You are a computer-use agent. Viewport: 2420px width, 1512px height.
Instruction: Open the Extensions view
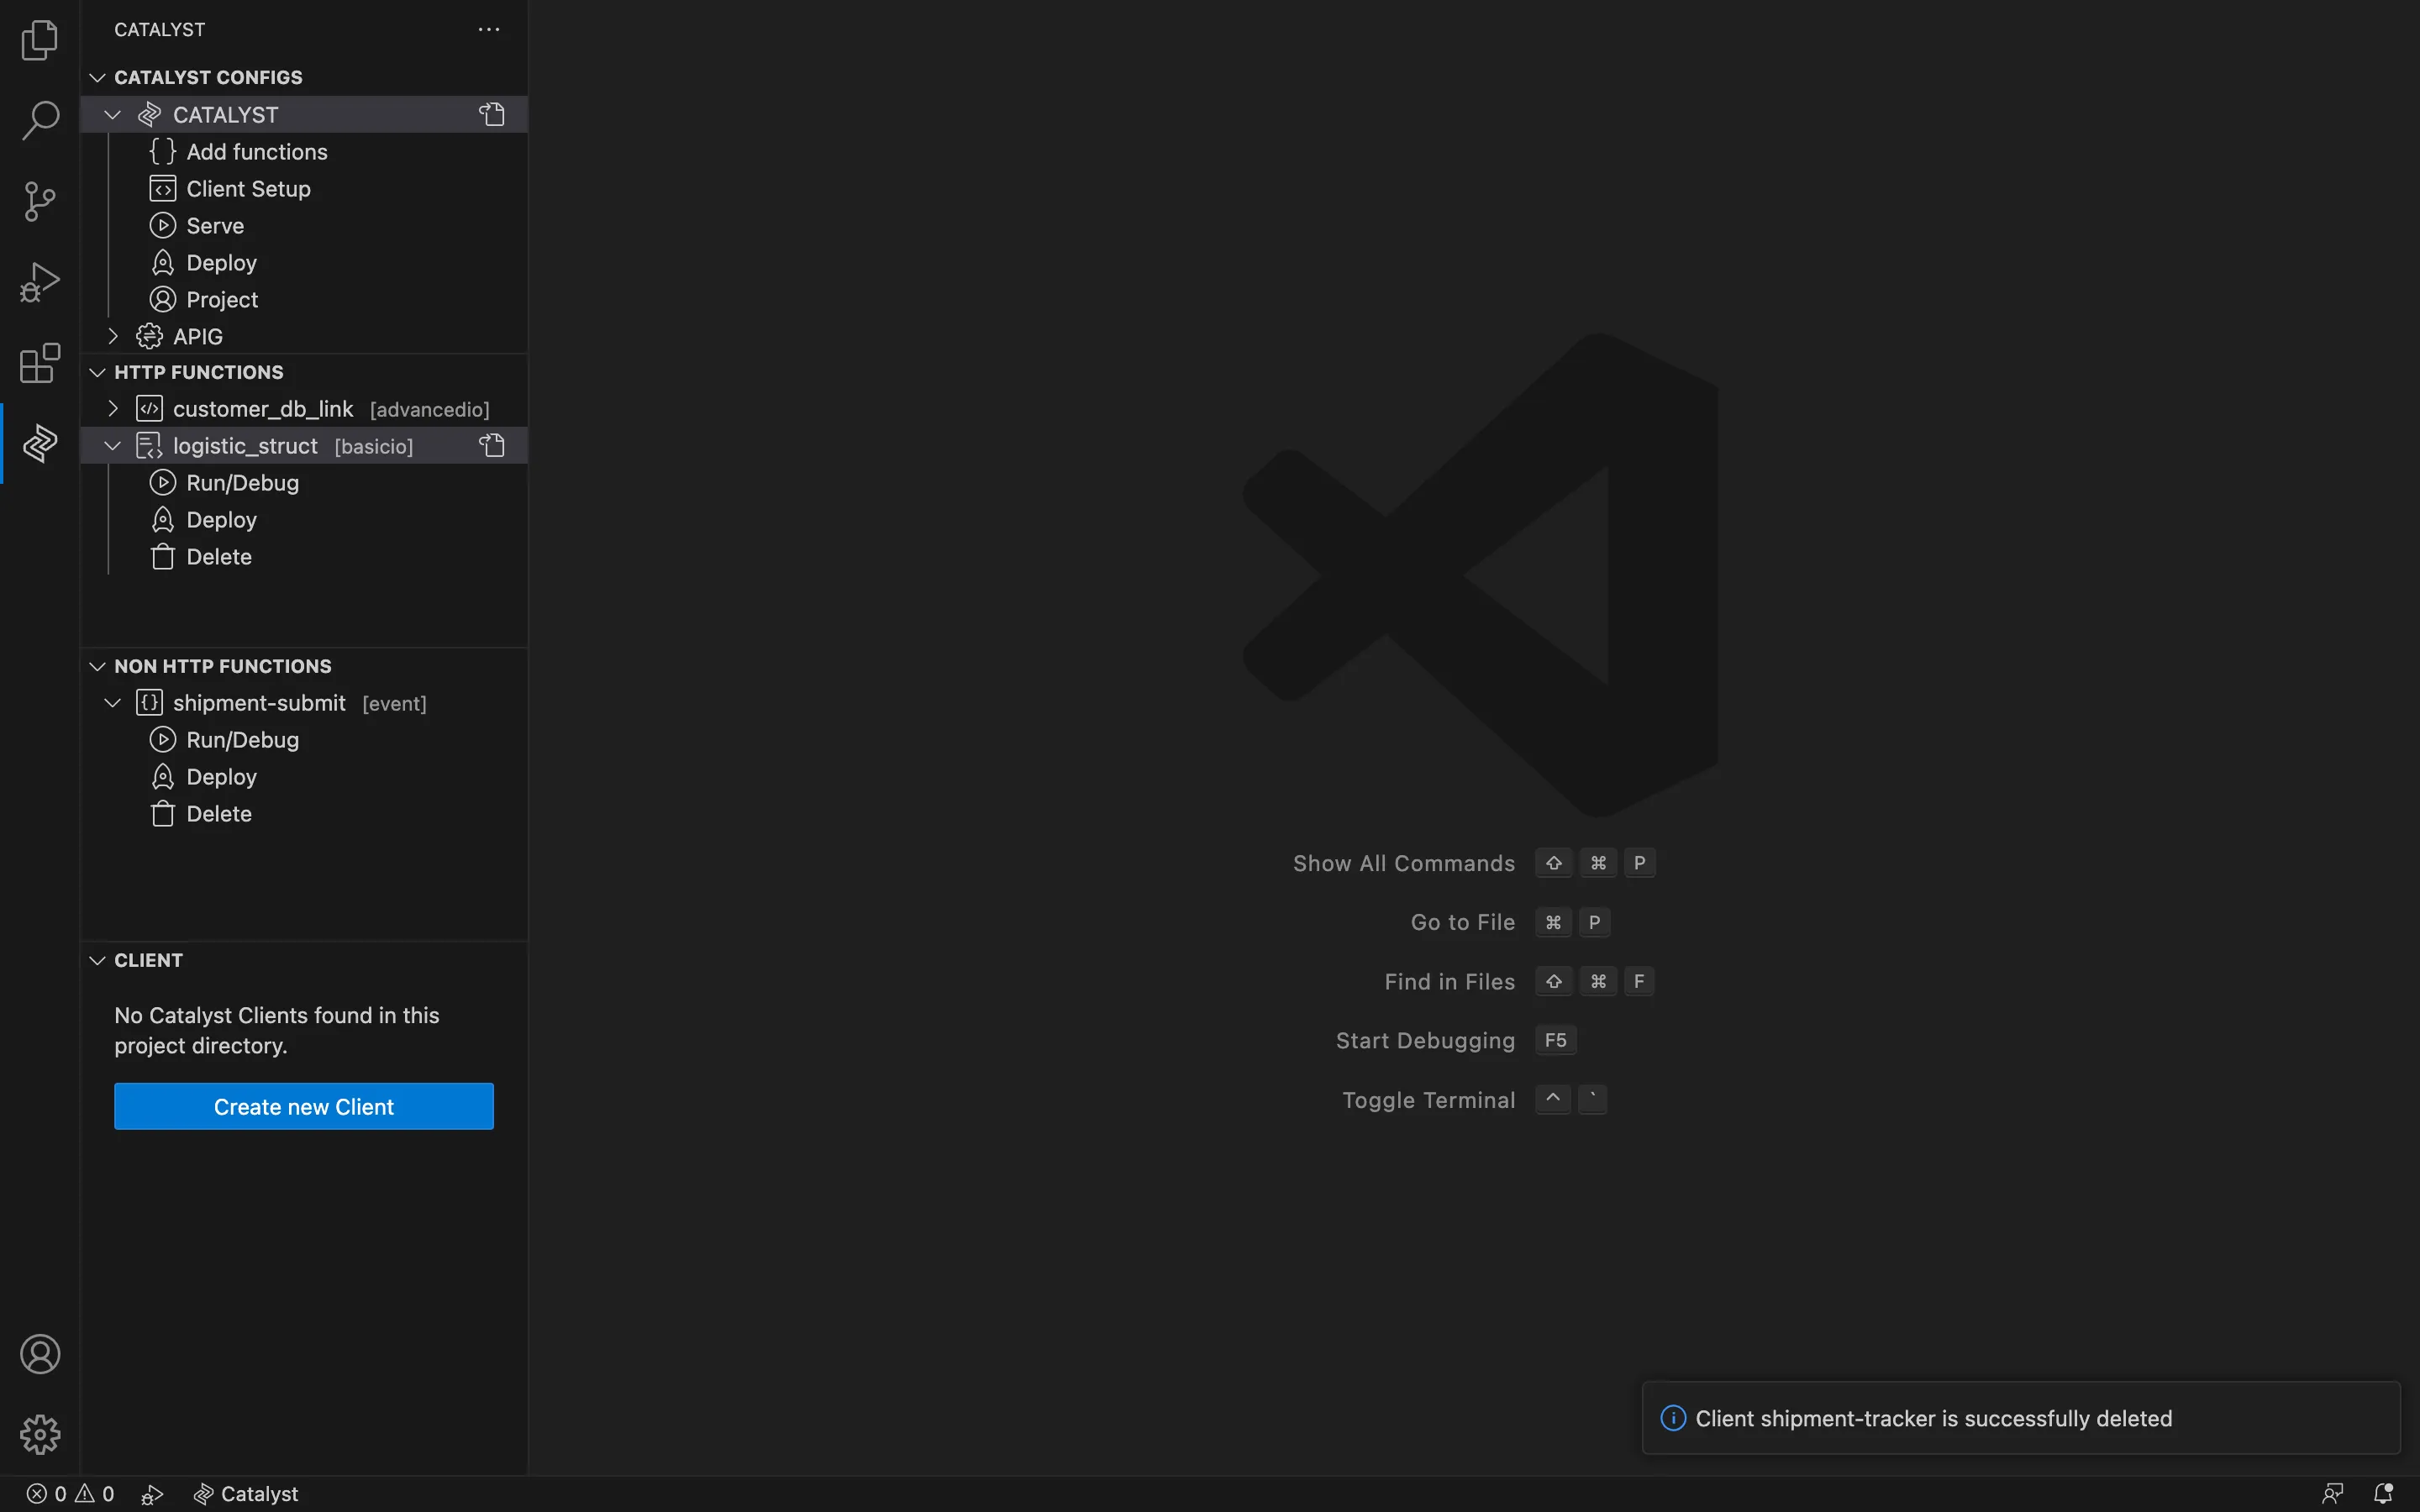click(40, 363)
